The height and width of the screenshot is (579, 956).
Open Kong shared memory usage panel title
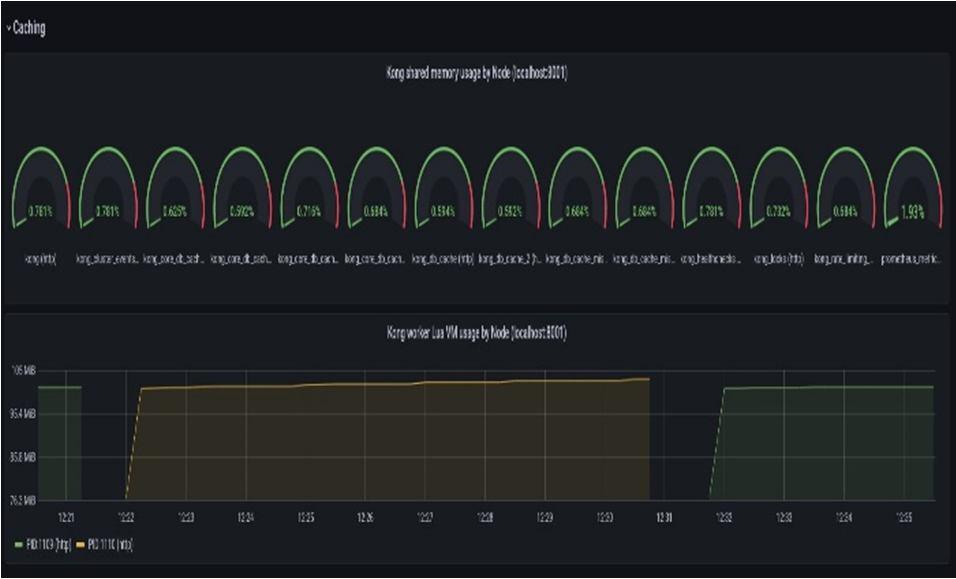pos(477,74)
